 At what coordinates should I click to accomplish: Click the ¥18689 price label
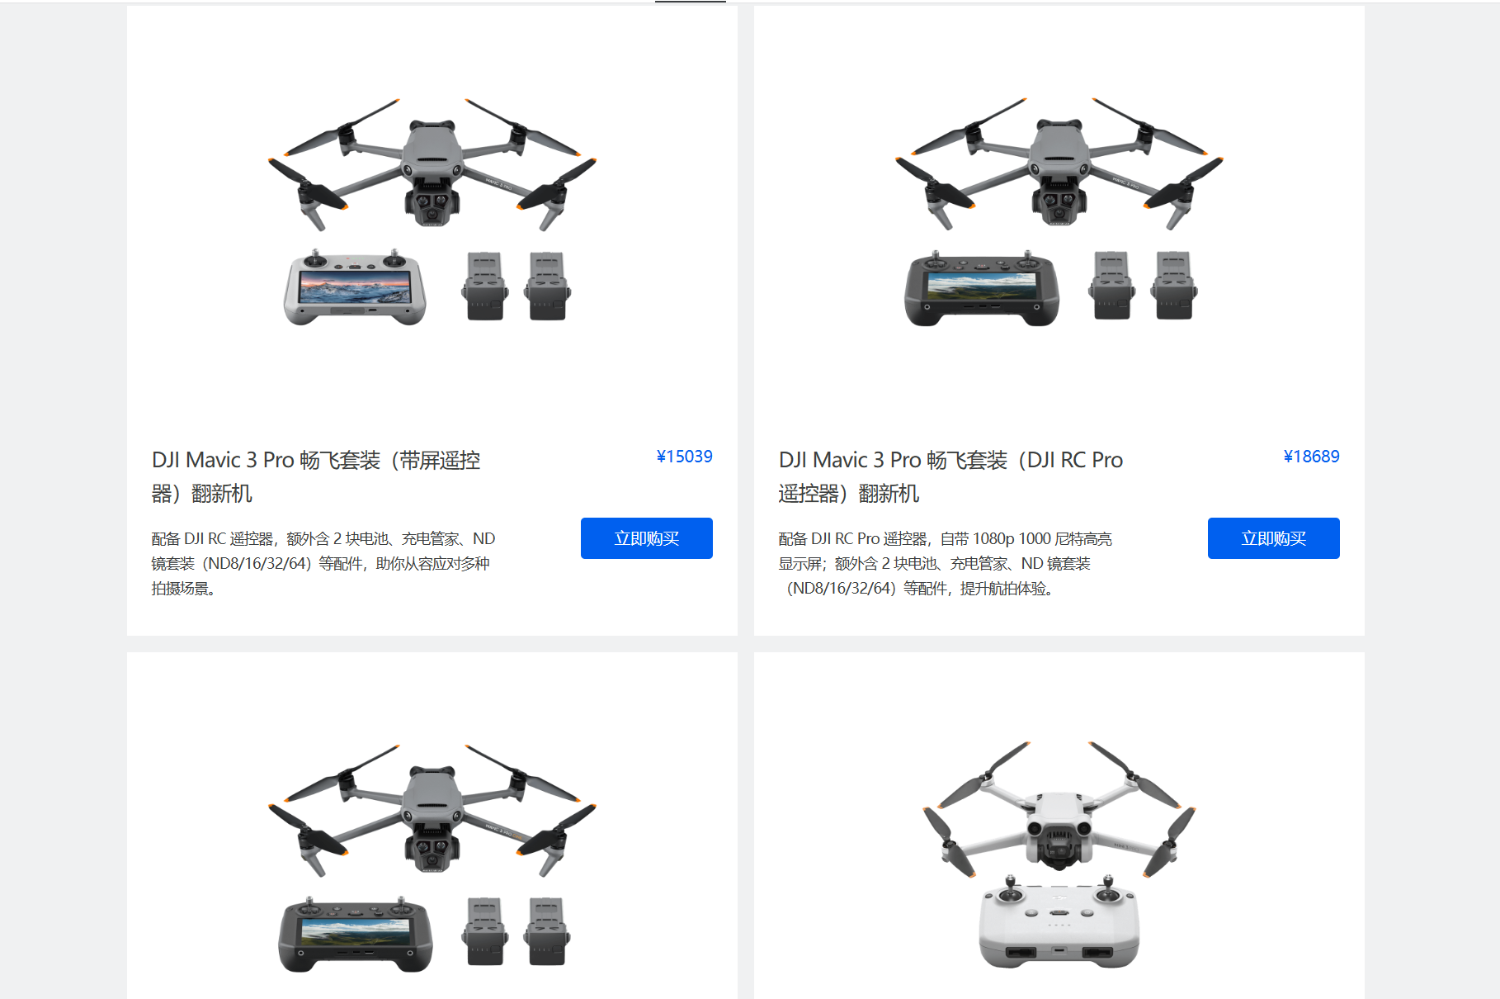coord(1311,456)
